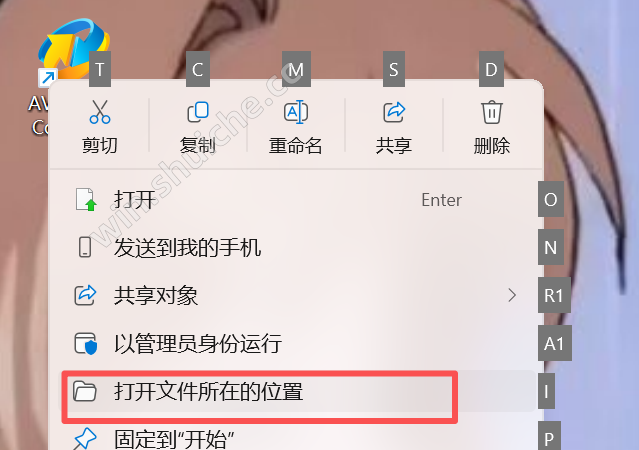
Task: Select the desktop shortcut icon with arrow
Action: 69,51
